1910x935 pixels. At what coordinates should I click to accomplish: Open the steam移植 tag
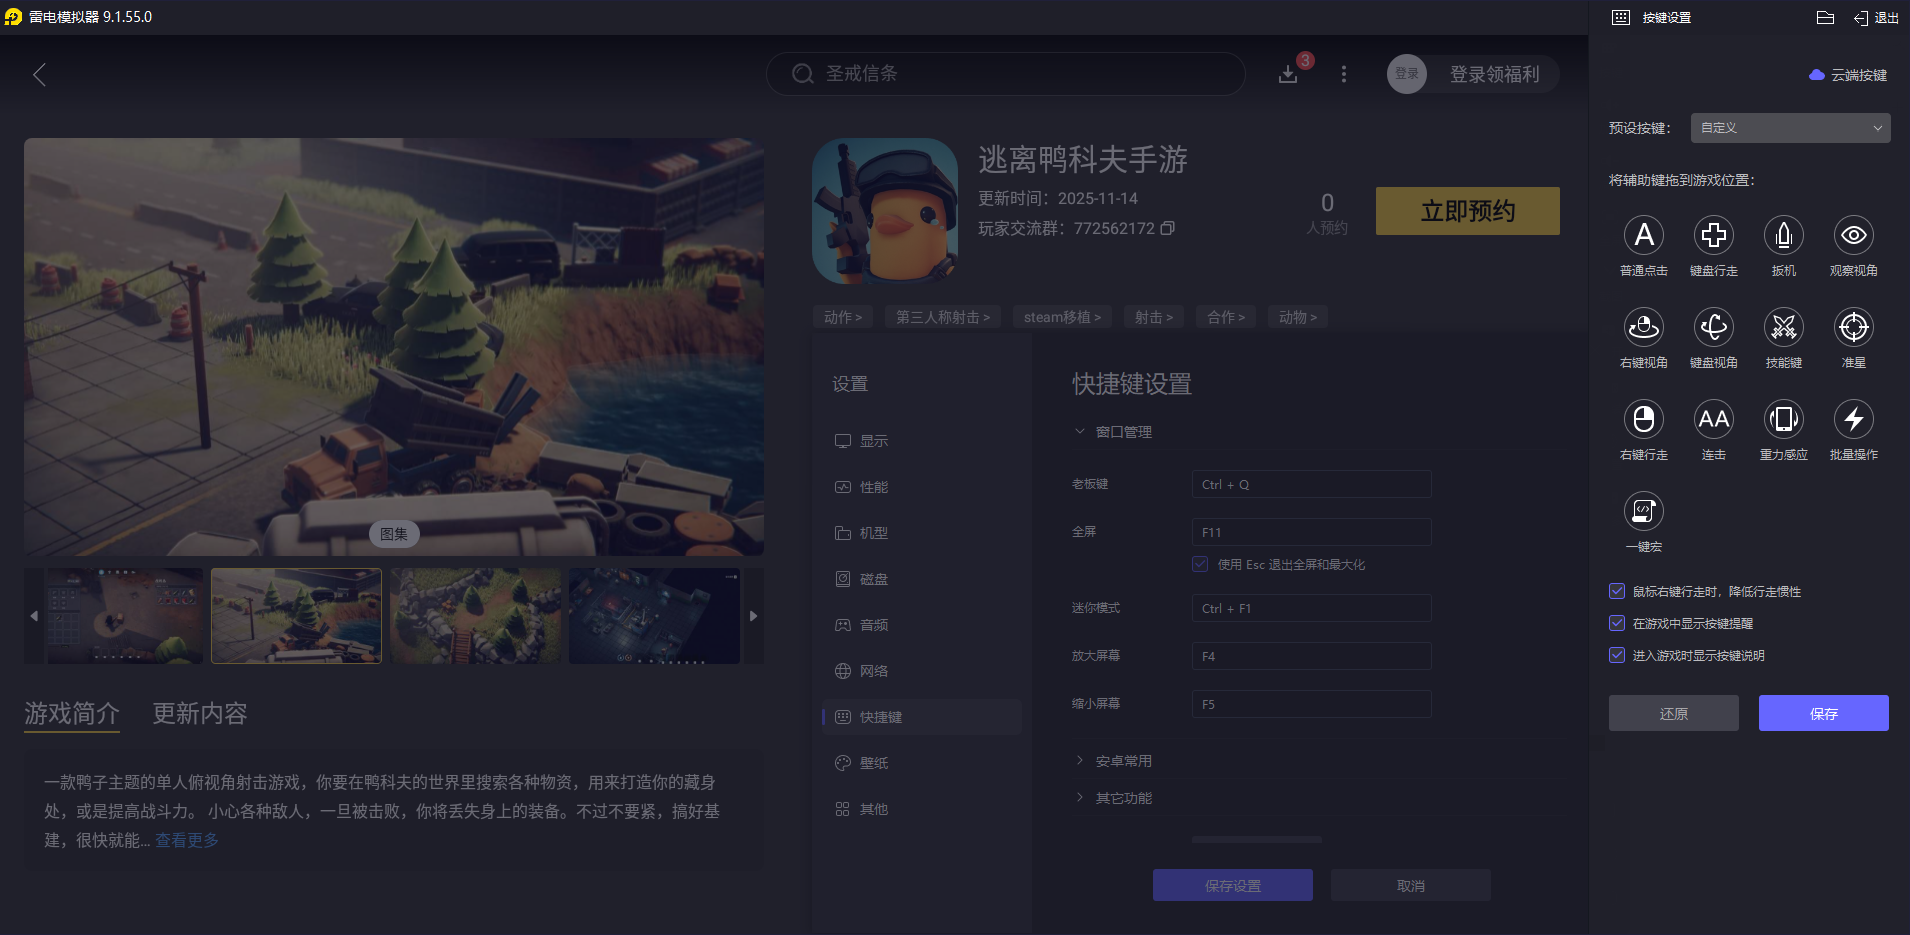coord(1062,317)
